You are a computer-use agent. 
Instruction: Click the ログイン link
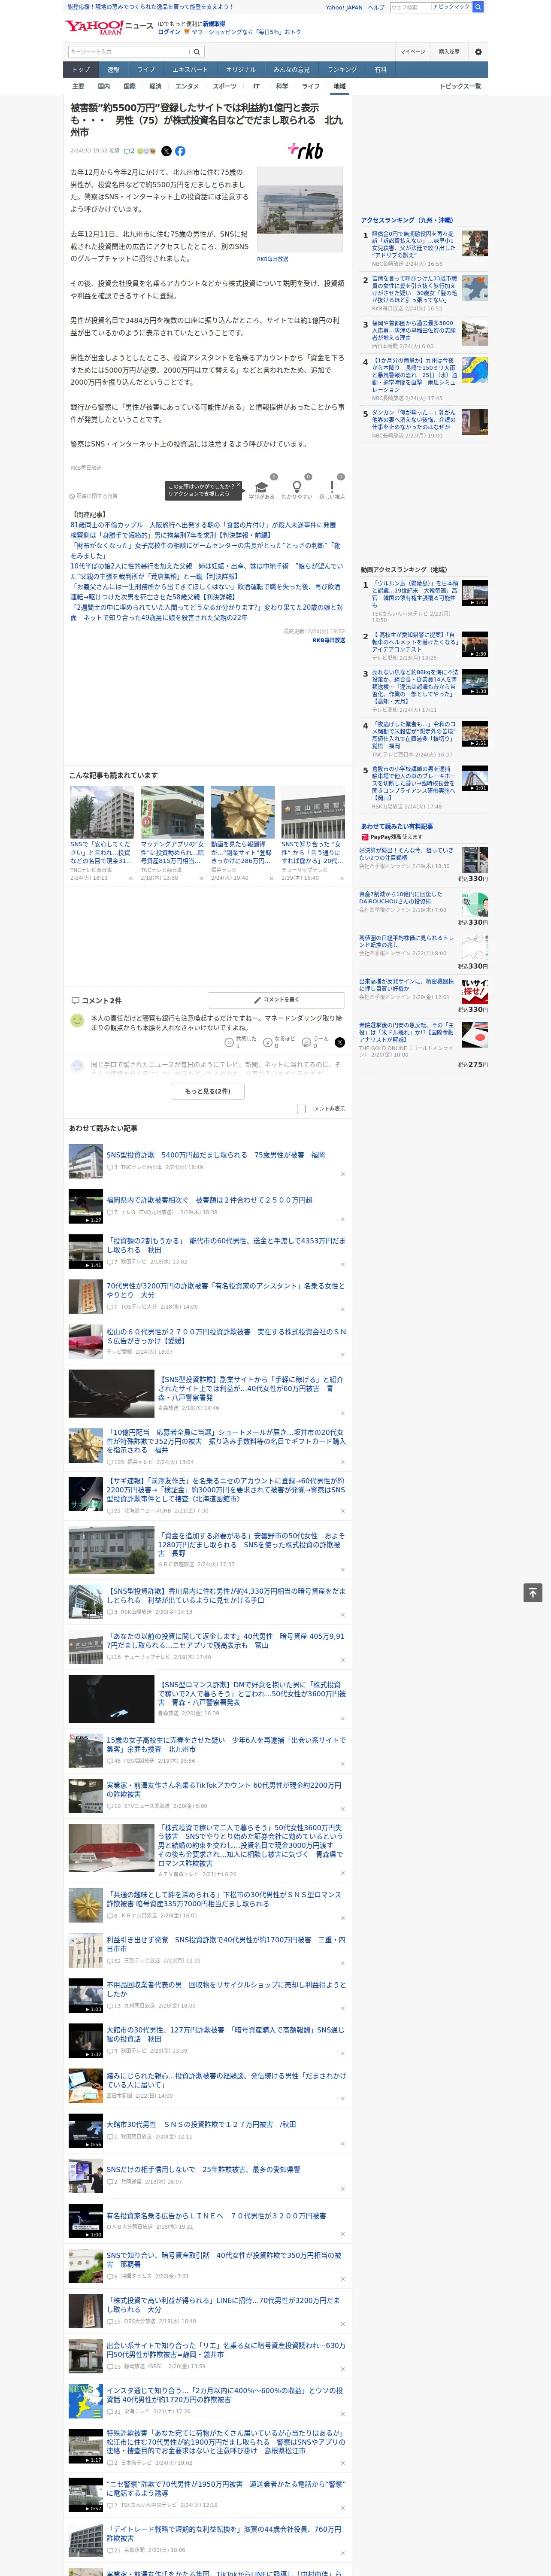169,32
